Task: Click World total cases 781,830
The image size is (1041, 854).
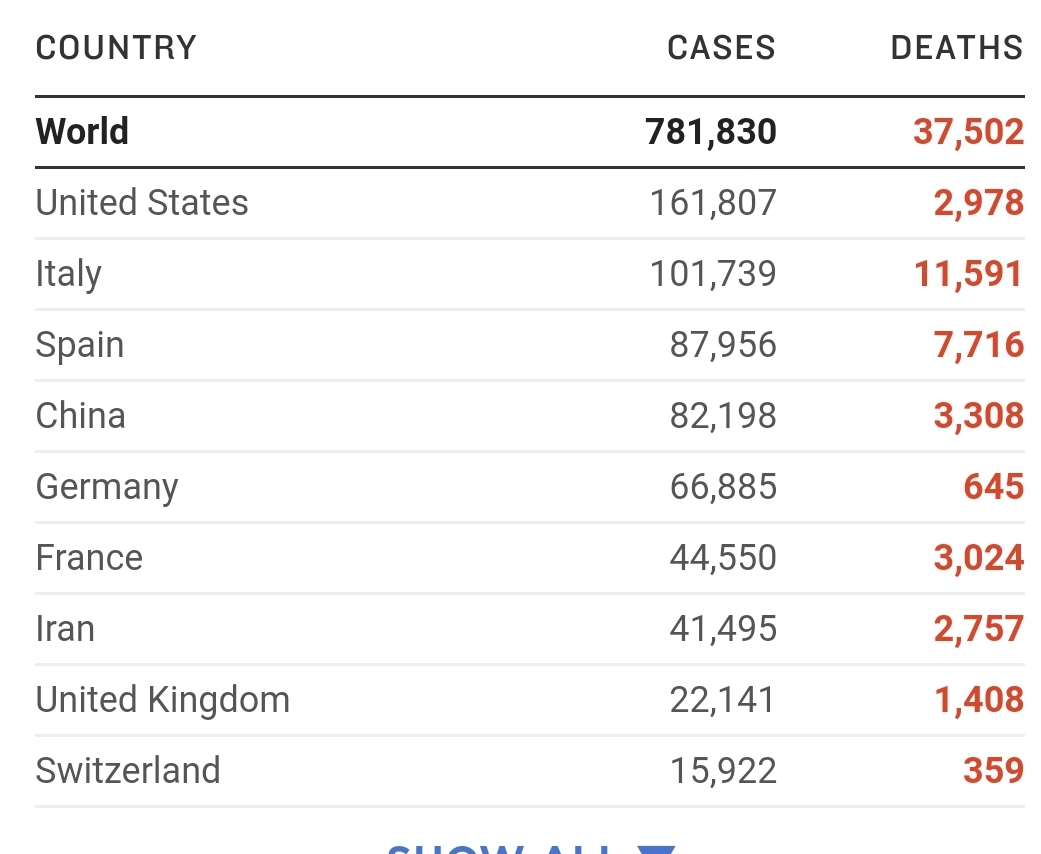Action: point(711,131)
